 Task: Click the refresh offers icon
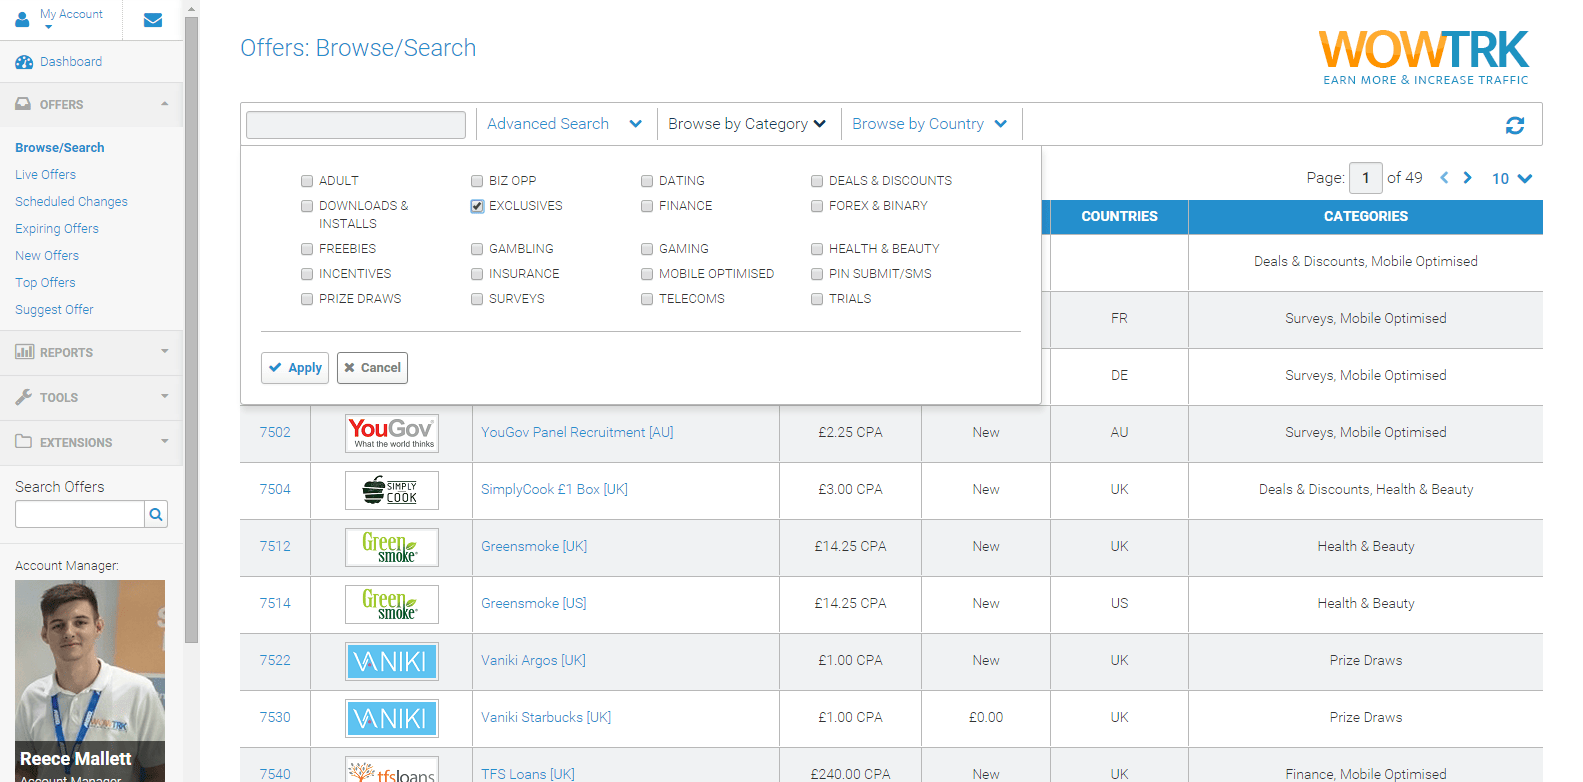pyautogui.click(x=1515, y=125)
